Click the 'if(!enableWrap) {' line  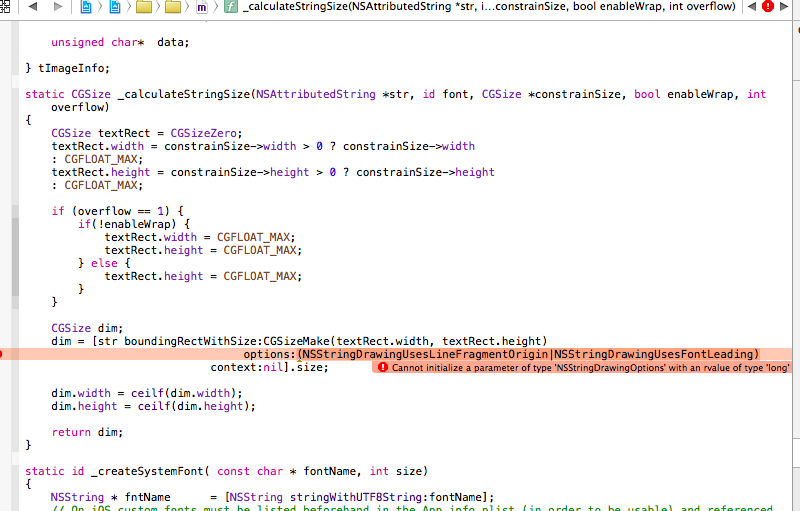point(134,224)
